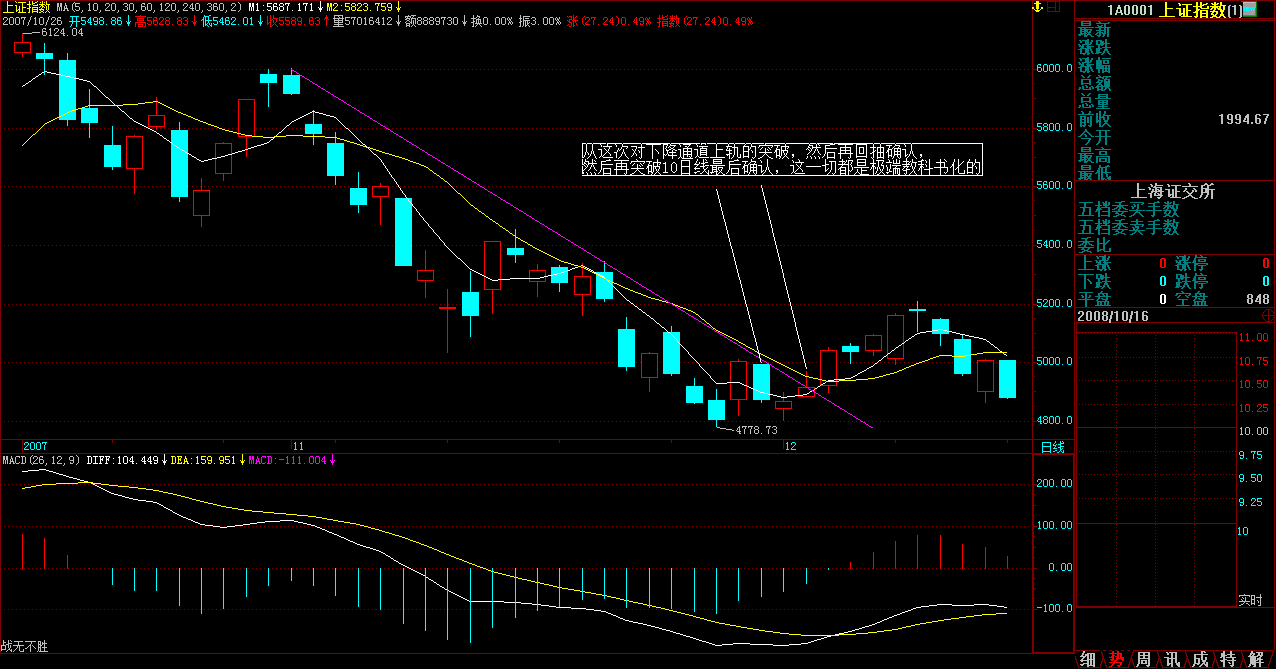Image resolution: width=1276 pixels, height=669 pixels.
Task: Click the red crosshair icon beside 2008/10/16
Action: coord(1267,315)
